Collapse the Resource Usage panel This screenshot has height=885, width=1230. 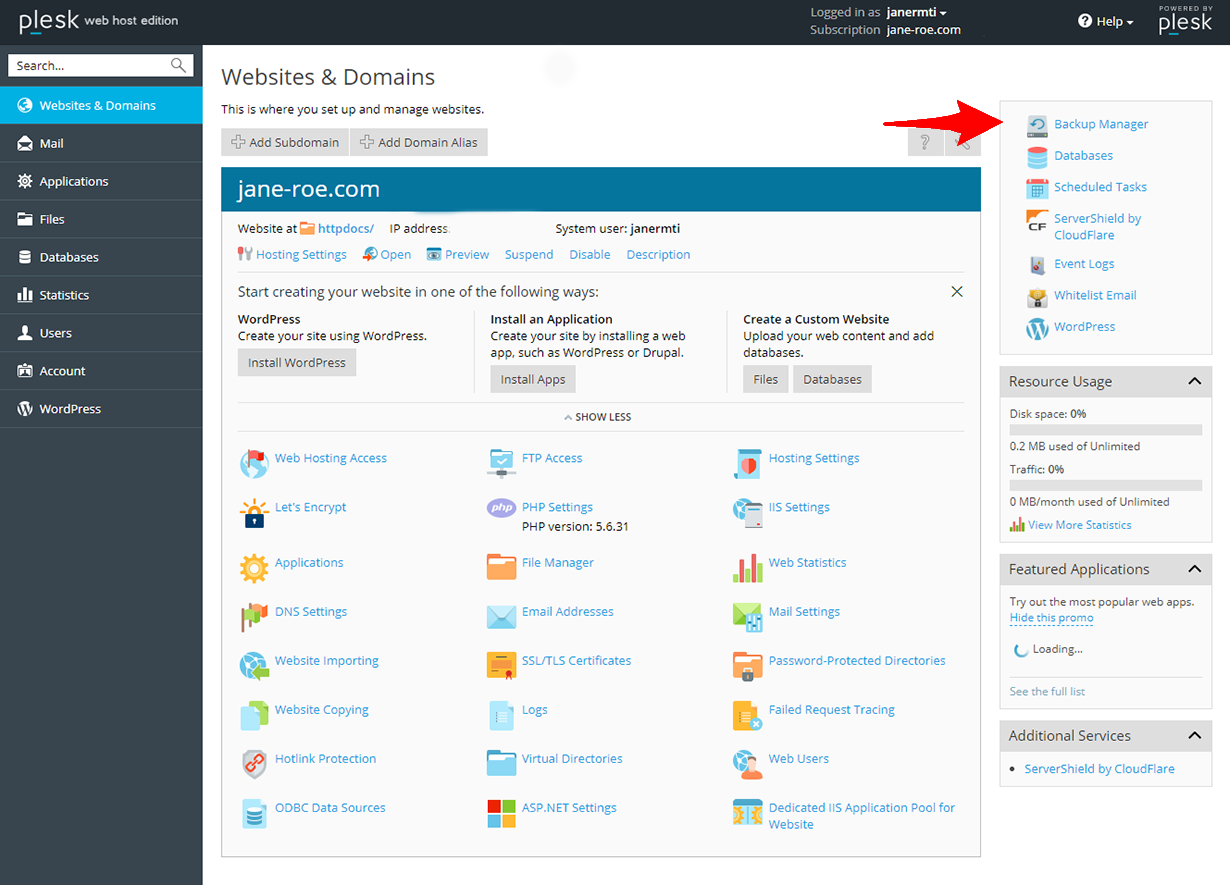pyautogui.click(x=1194, y=382)
